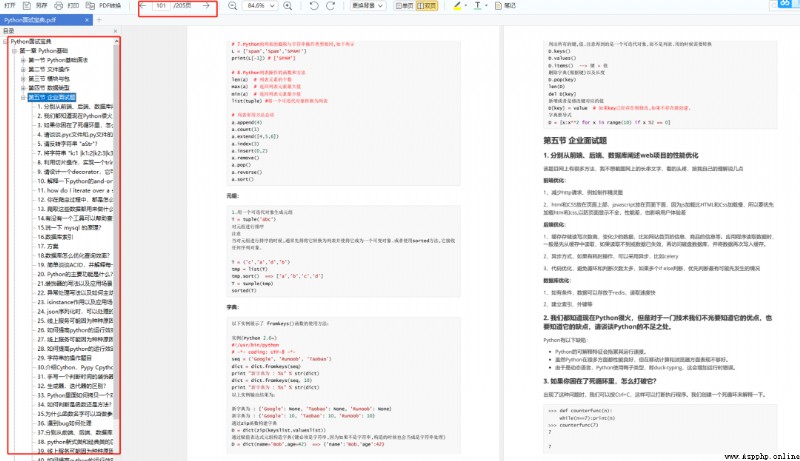This screenshot has width=800, height=461.
Task: Click the outline panel vertical scrollbar thumb
Action: click(116, 232)
